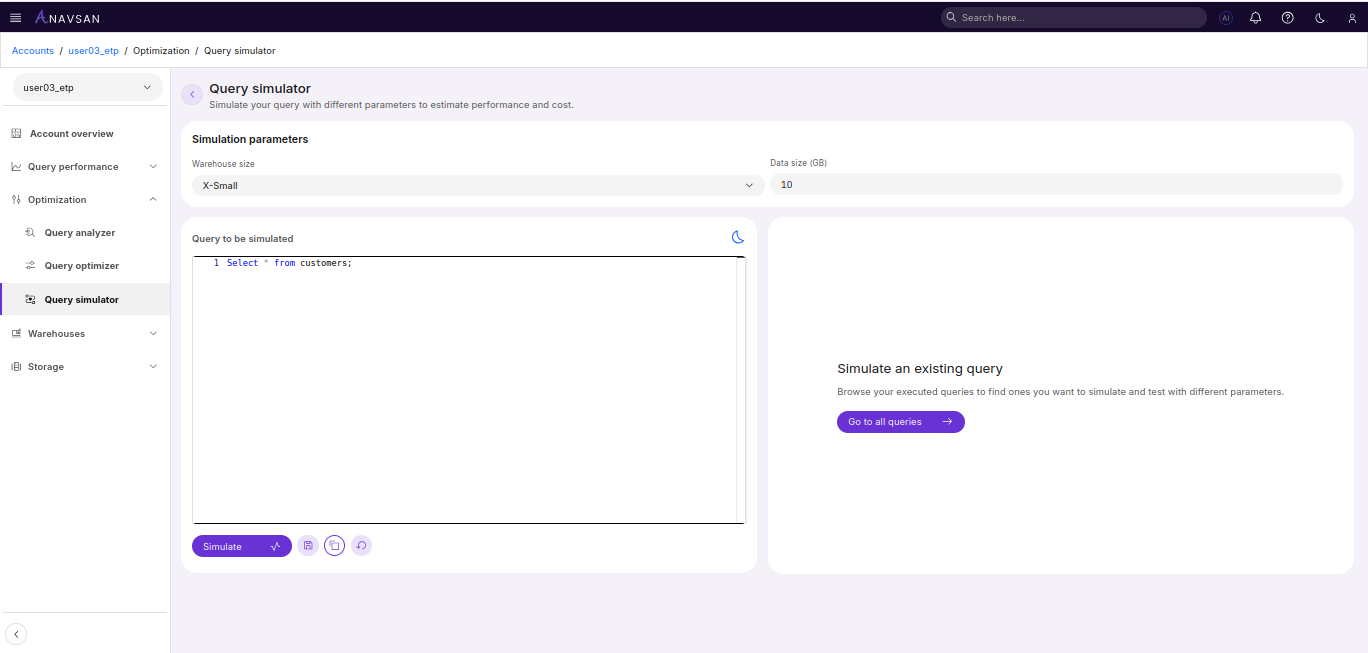Image resolution: width=1368 pixels, height=653 pixels.
Task: Open the Warehouse size dropdown
Action: click(x=477, y=185)
